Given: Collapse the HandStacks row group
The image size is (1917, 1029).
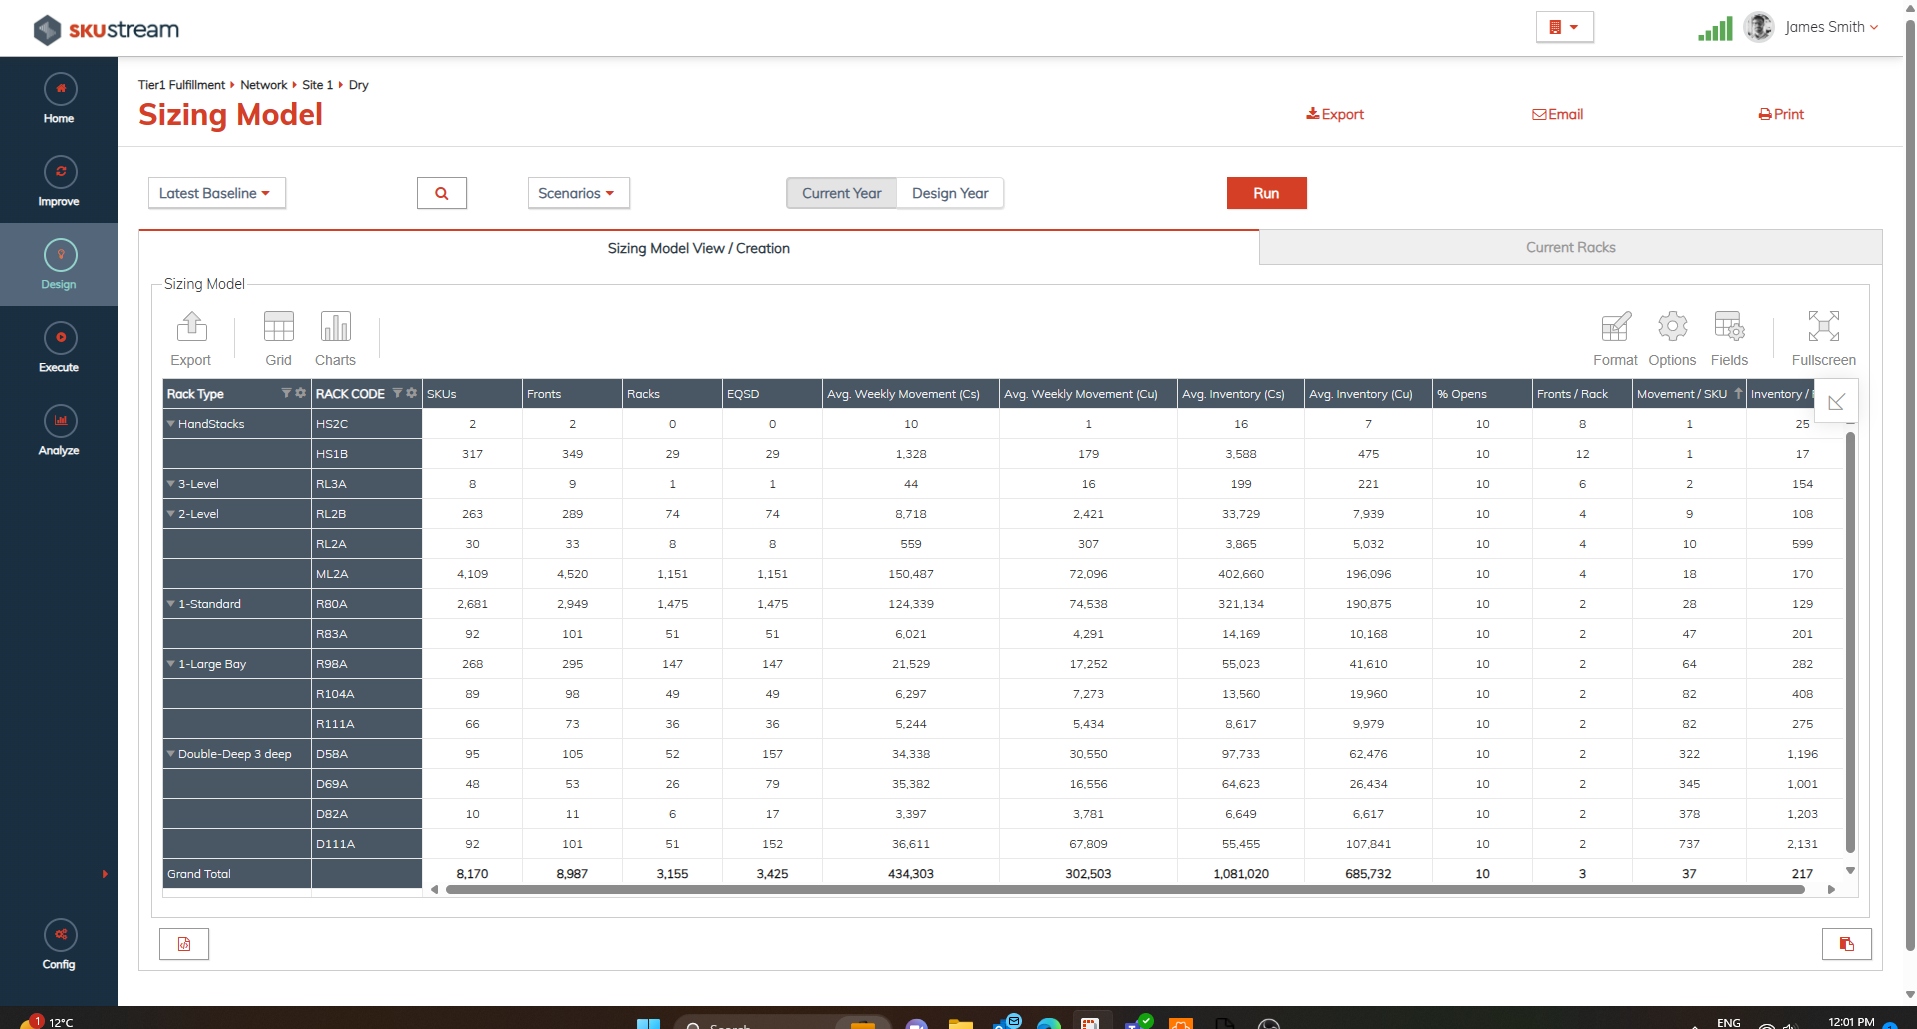Looking at the screenshot, I should pos(171,424).
